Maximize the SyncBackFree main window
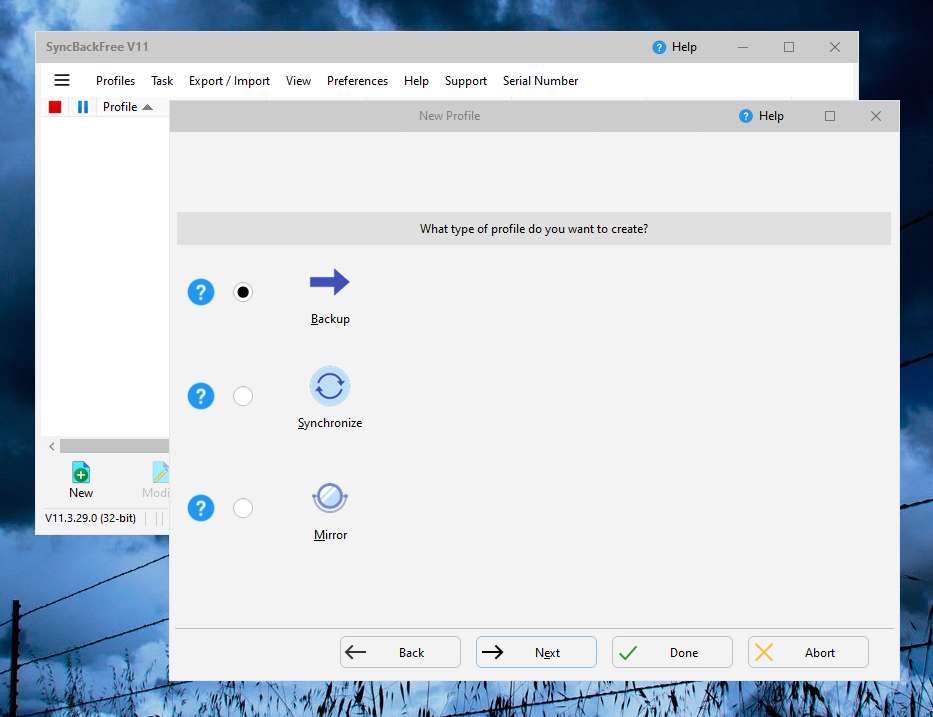 pos(788,47)
